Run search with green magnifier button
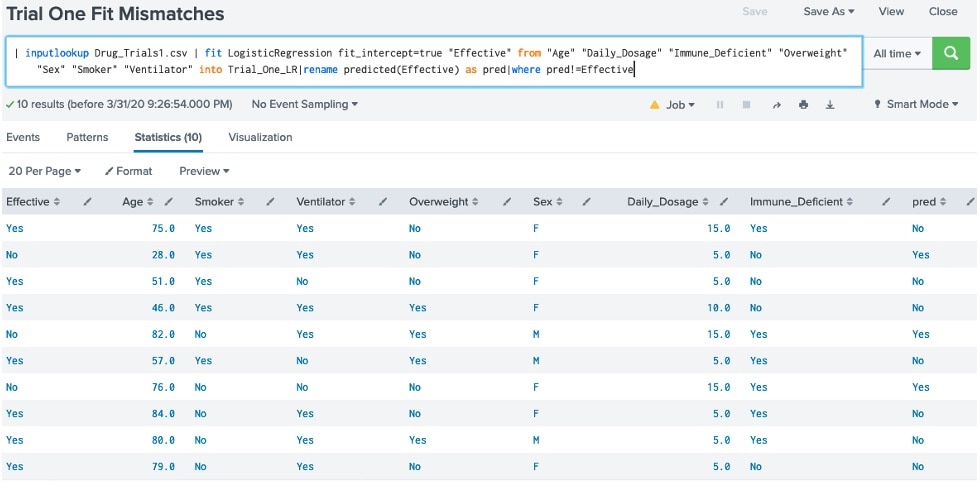 click(x=951, y=54)
